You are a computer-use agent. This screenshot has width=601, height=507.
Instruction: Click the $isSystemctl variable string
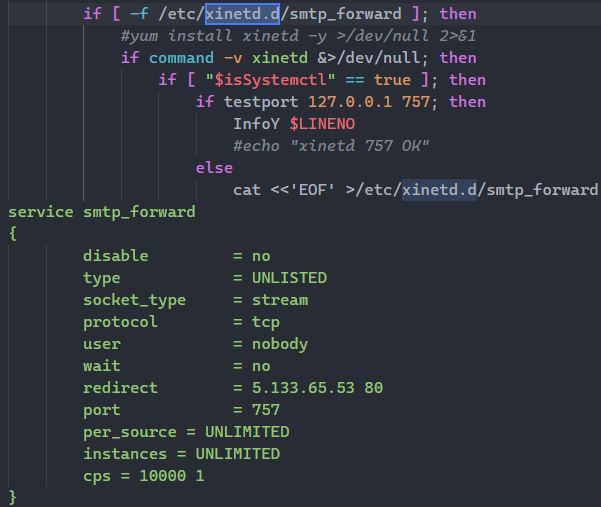click(270, 80)
